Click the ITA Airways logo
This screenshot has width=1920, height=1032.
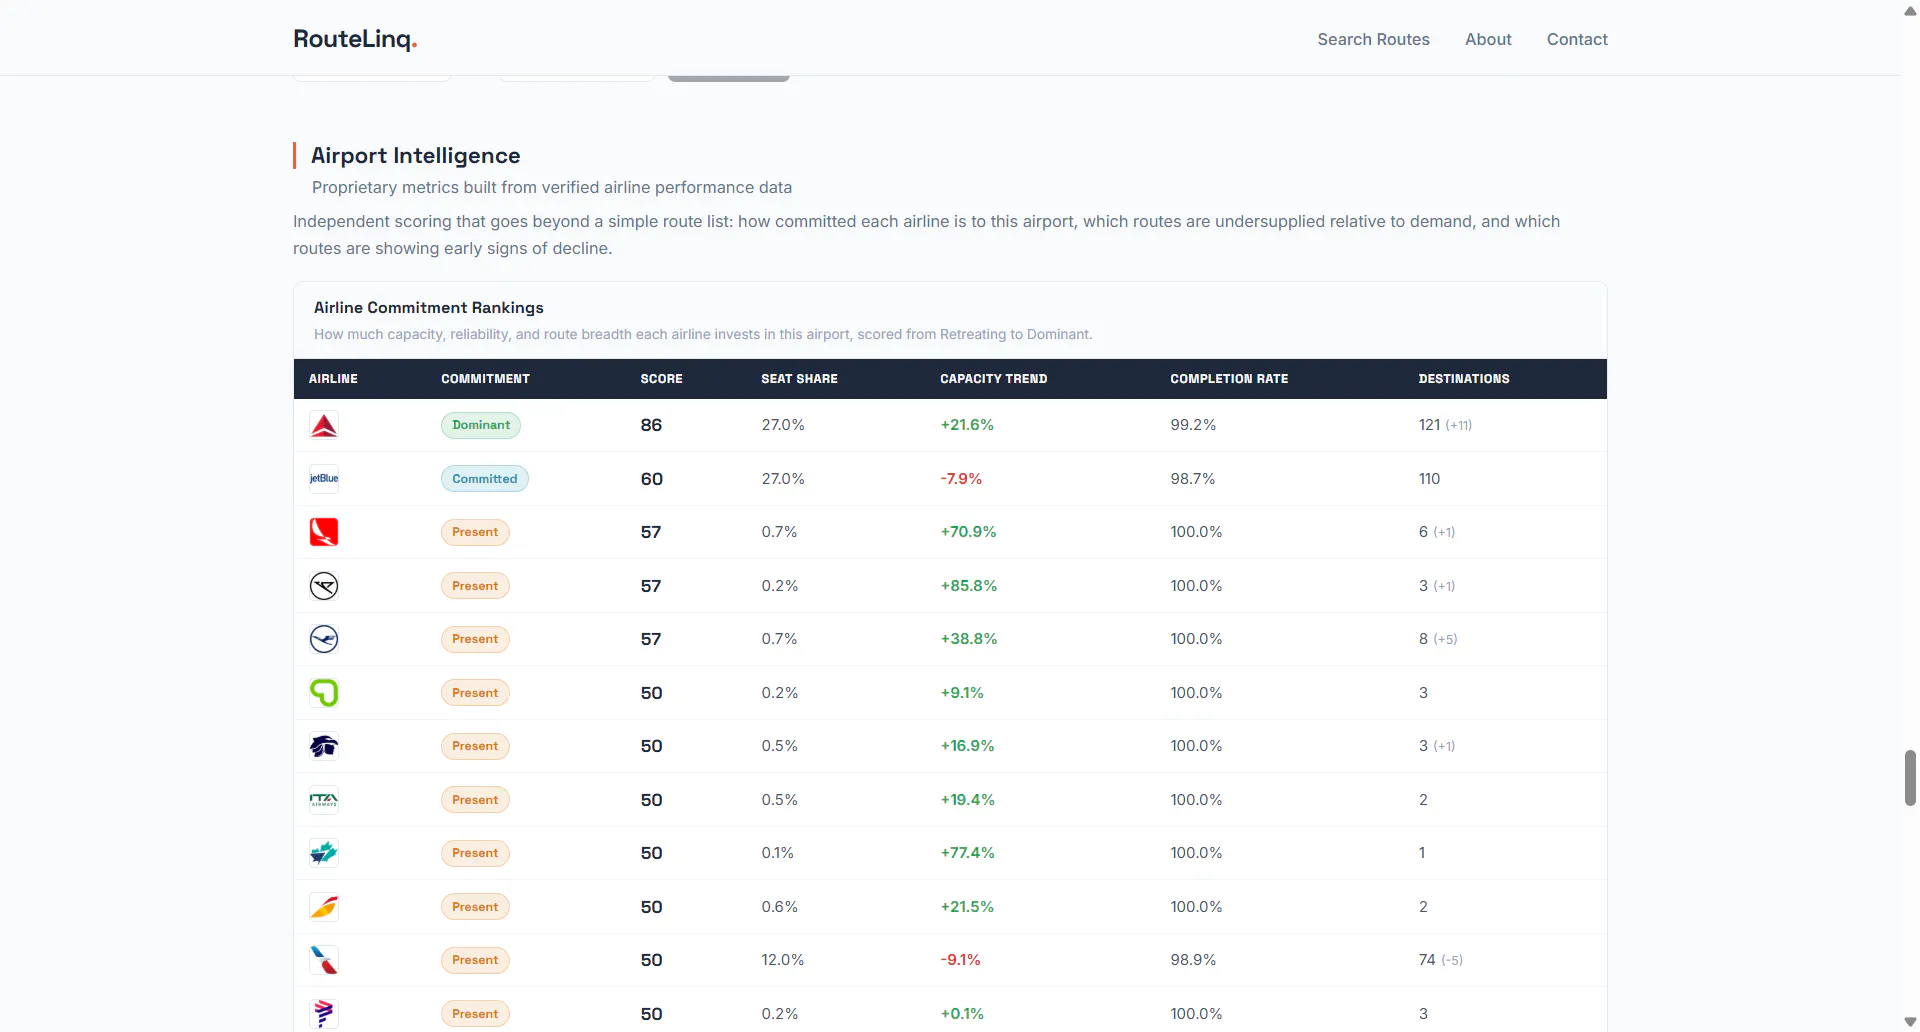[x=324, y=800]
